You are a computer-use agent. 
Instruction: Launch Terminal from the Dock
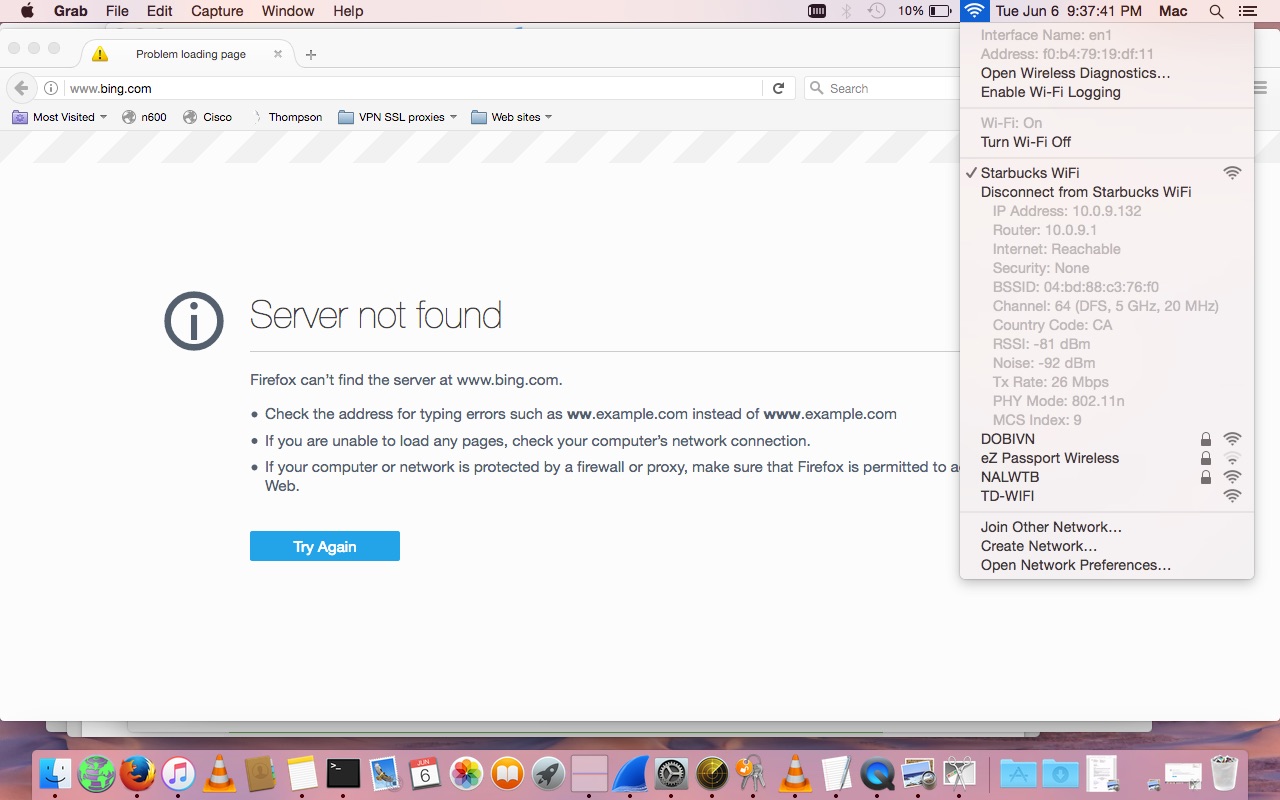[343, 773]
